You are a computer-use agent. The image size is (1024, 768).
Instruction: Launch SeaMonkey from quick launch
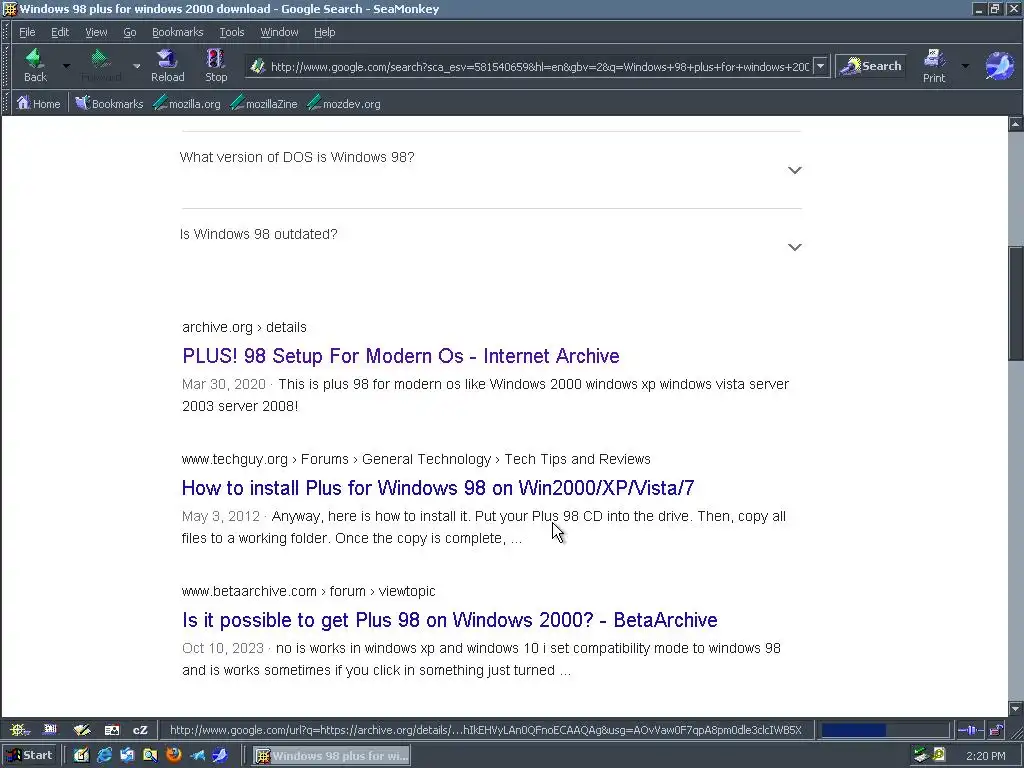point(220,756)
